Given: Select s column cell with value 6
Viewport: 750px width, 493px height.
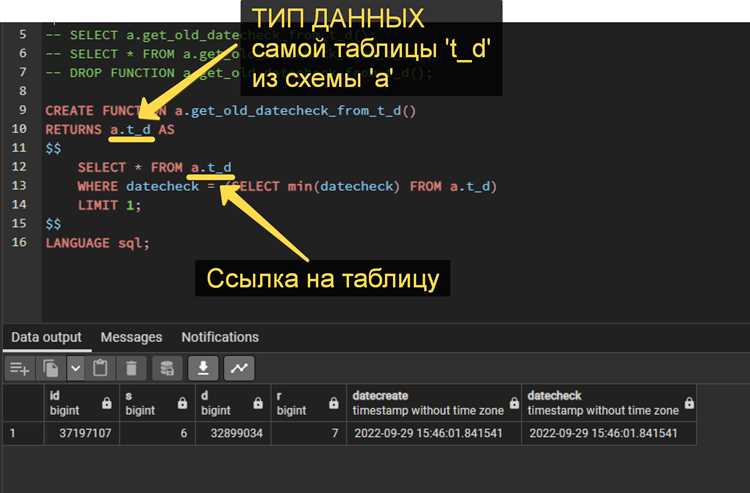Looking at the screenshot, I should (x=157, y=433).
